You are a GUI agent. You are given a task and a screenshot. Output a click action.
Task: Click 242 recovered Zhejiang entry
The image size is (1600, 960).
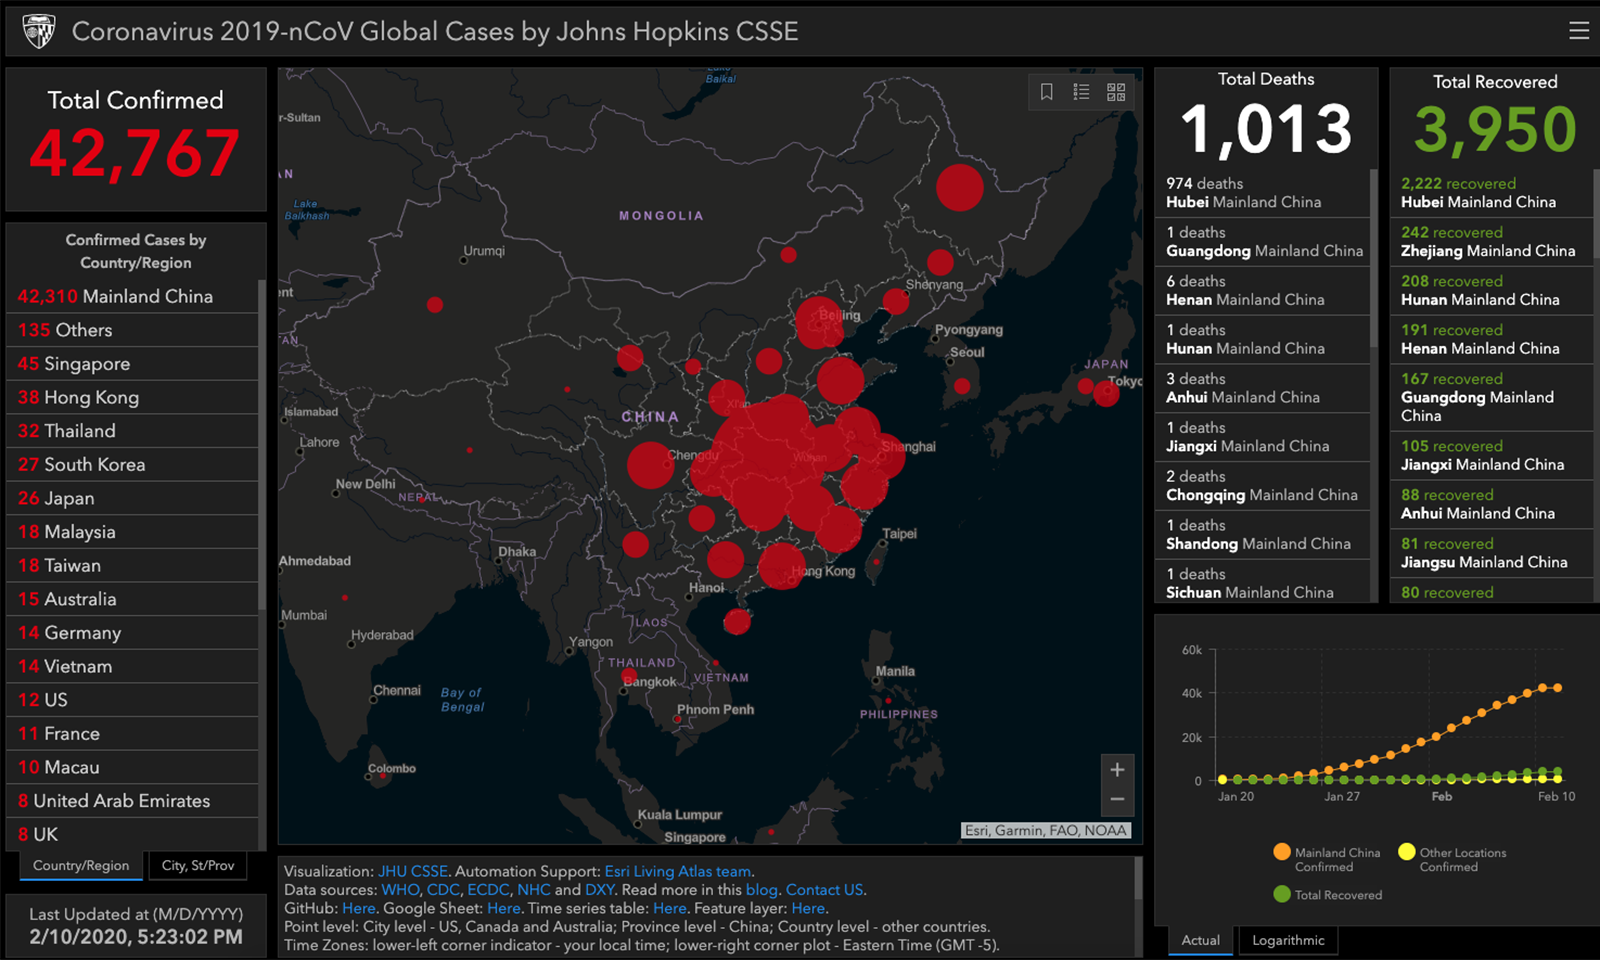pyautogui.click(x=1491, y=242)
